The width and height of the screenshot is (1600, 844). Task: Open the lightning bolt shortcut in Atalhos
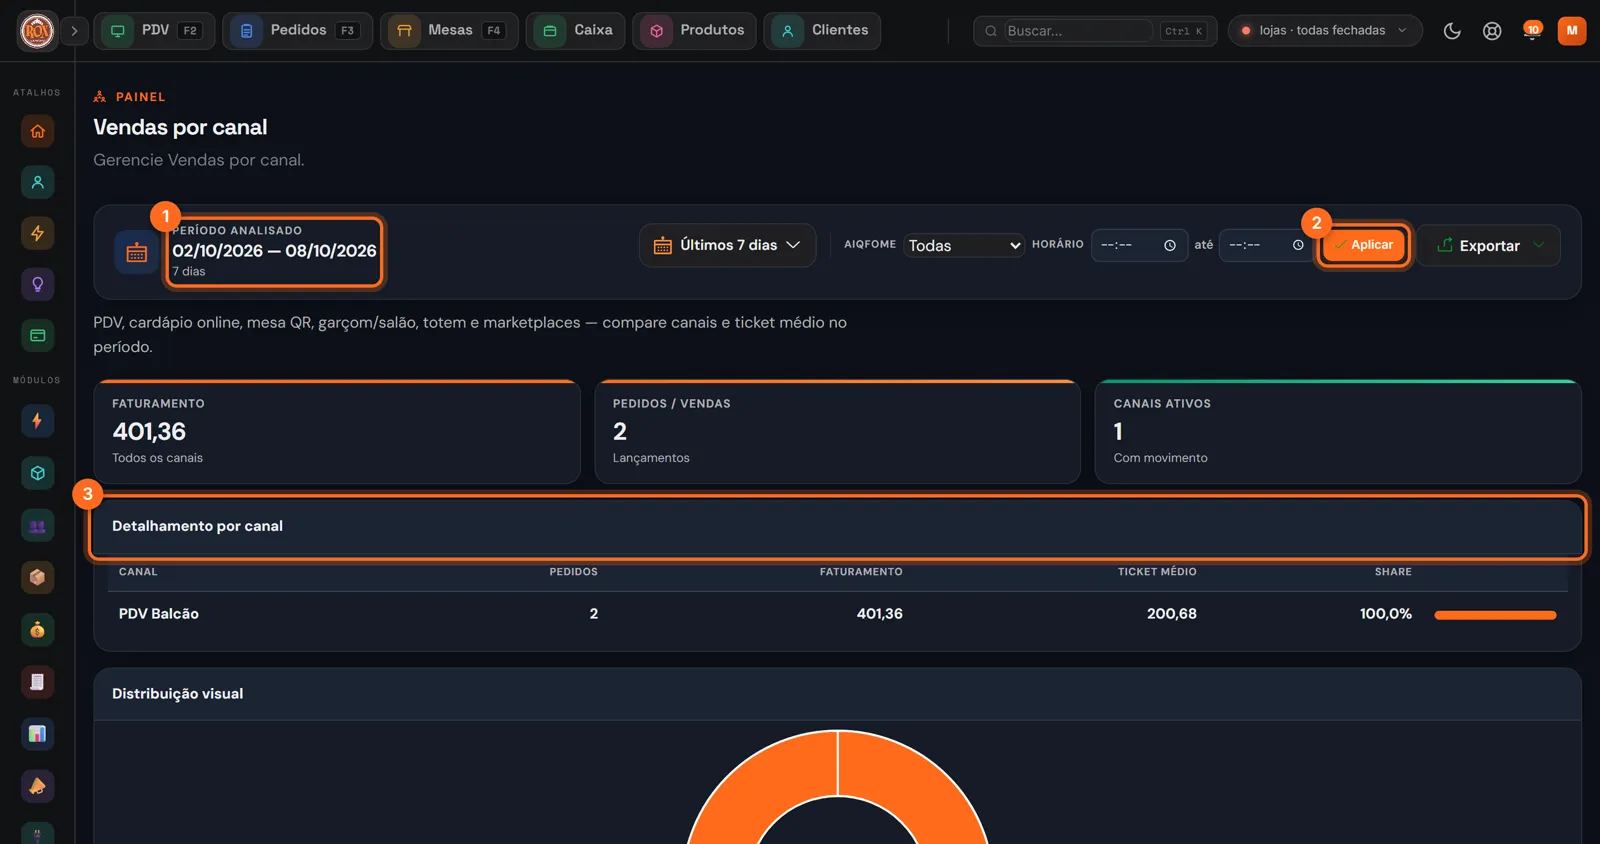pyautogui.click(x=37, y=233)
